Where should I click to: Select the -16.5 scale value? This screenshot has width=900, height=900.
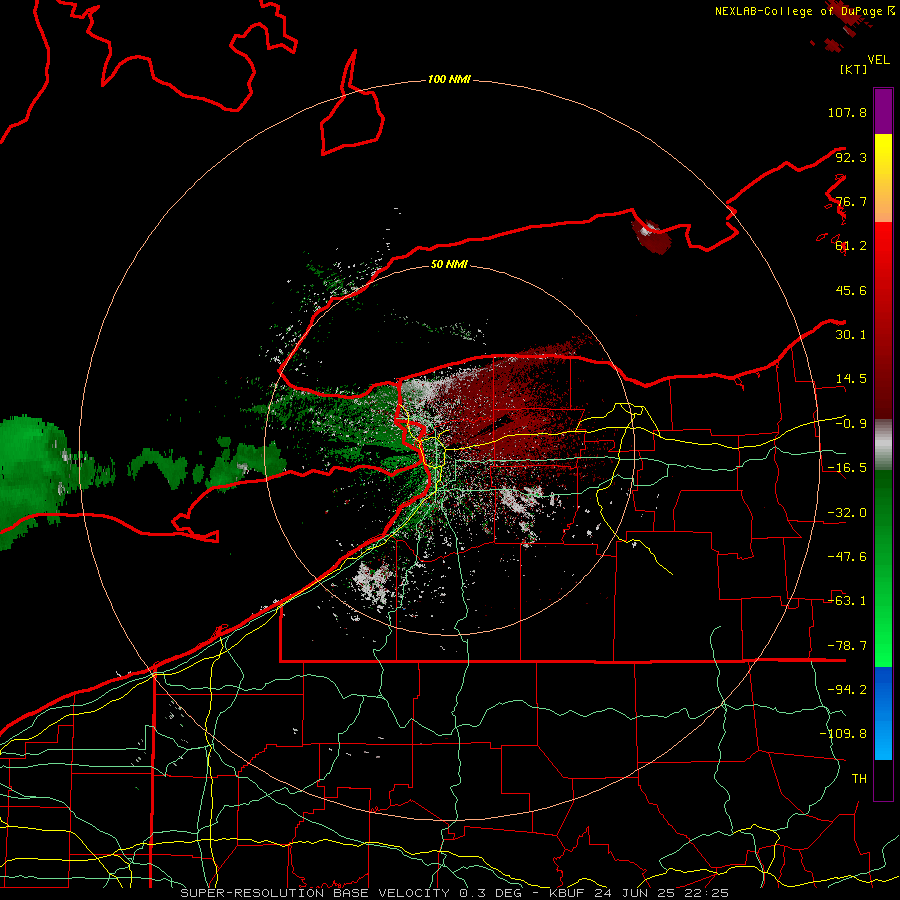(x=847, y=468)
